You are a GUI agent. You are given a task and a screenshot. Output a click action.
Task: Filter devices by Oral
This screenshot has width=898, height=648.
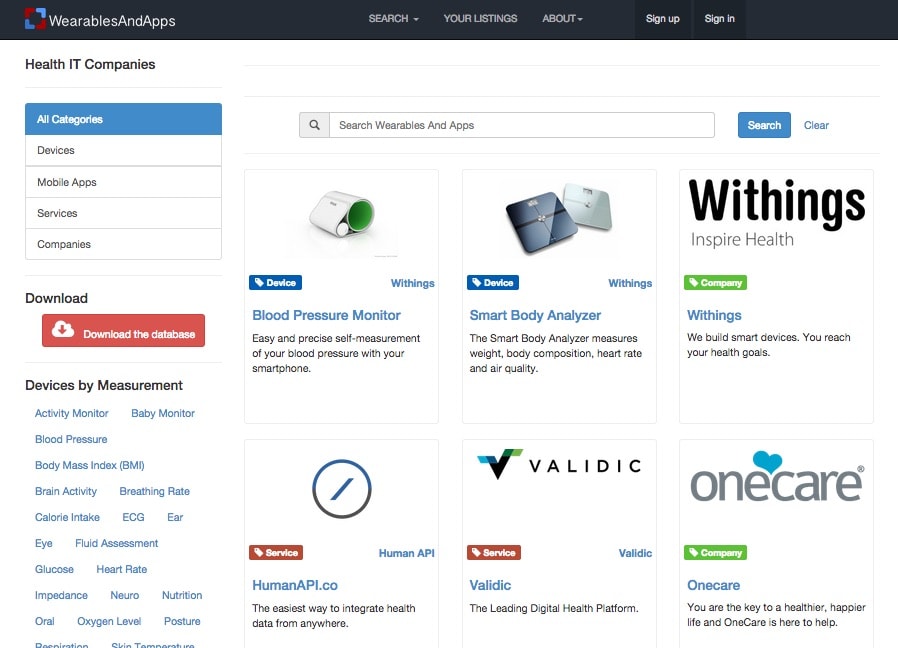point(45,621)
